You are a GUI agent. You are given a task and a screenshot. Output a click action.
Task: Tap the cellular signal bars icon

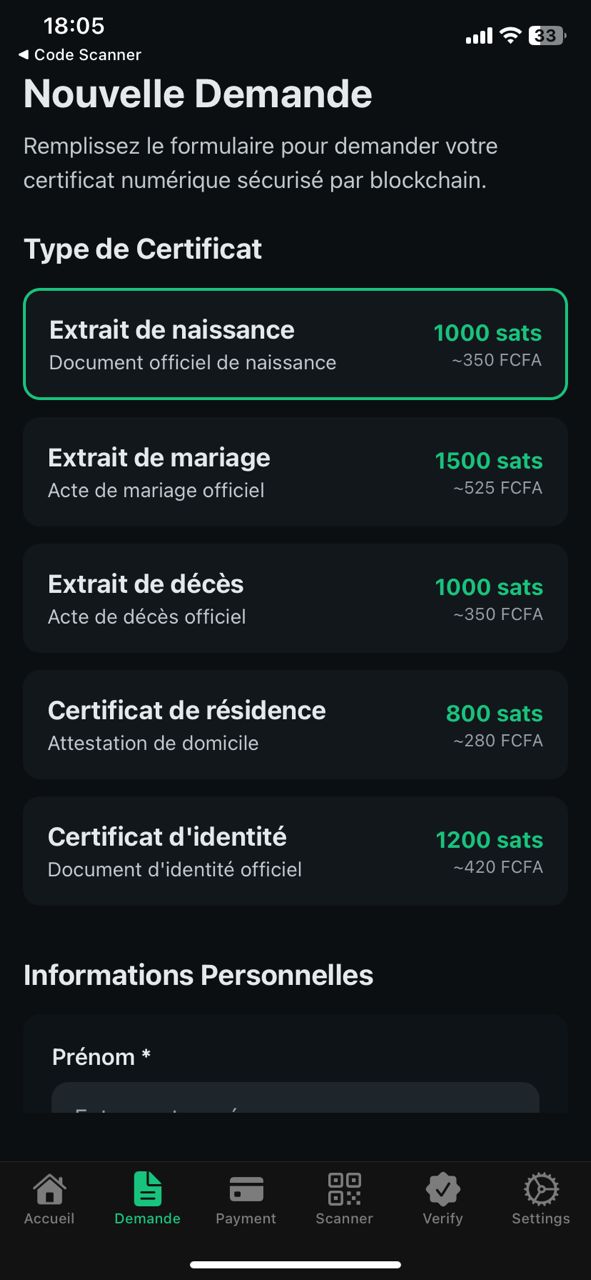[x=479, y=37]
